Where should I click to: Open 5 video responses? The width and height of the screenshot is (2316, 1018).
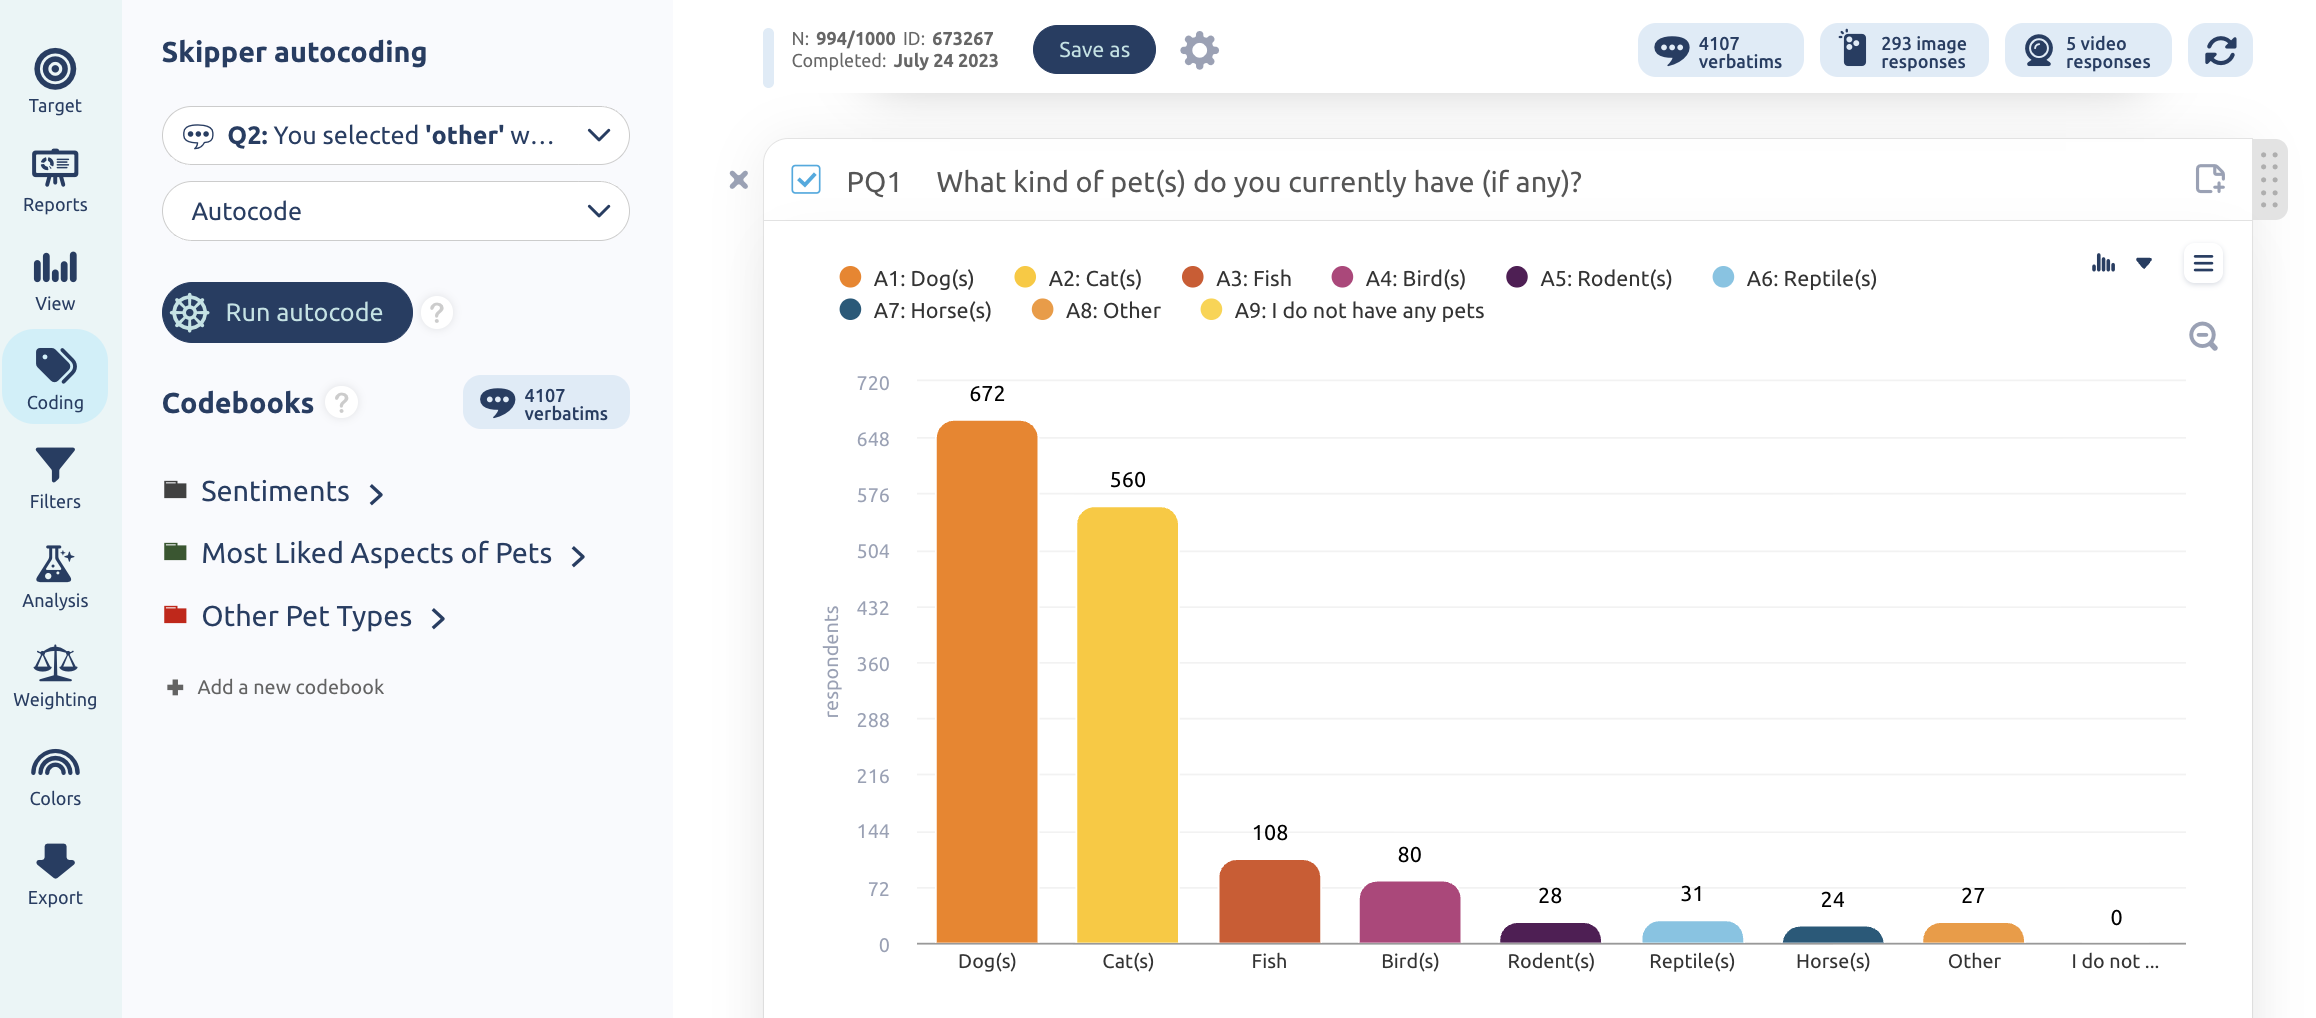tap(2088, 51)
